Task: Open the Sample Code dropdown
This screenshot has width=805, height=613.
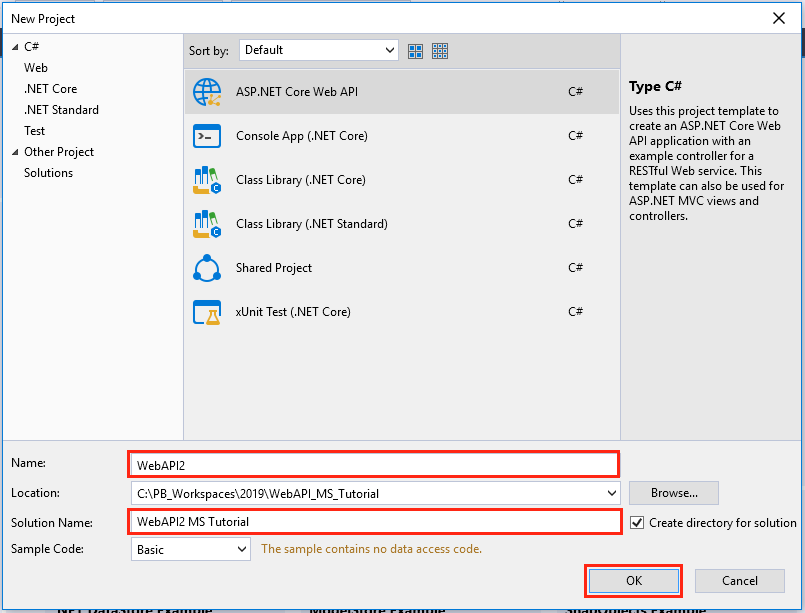Action: coord(241,549)
